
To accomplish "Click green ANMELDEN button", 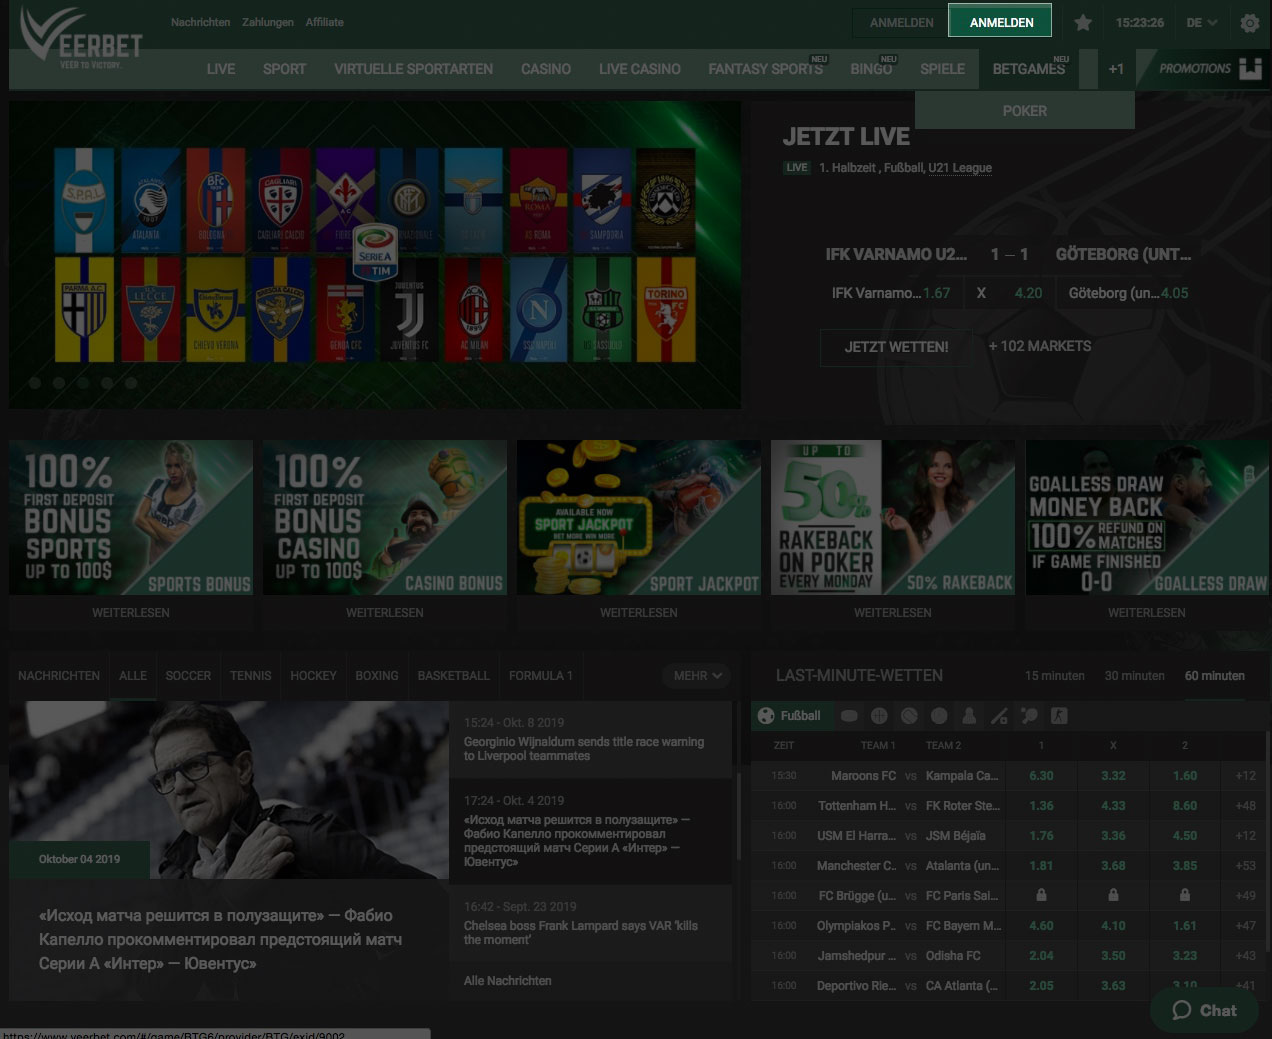I will tap(1001, 22).
